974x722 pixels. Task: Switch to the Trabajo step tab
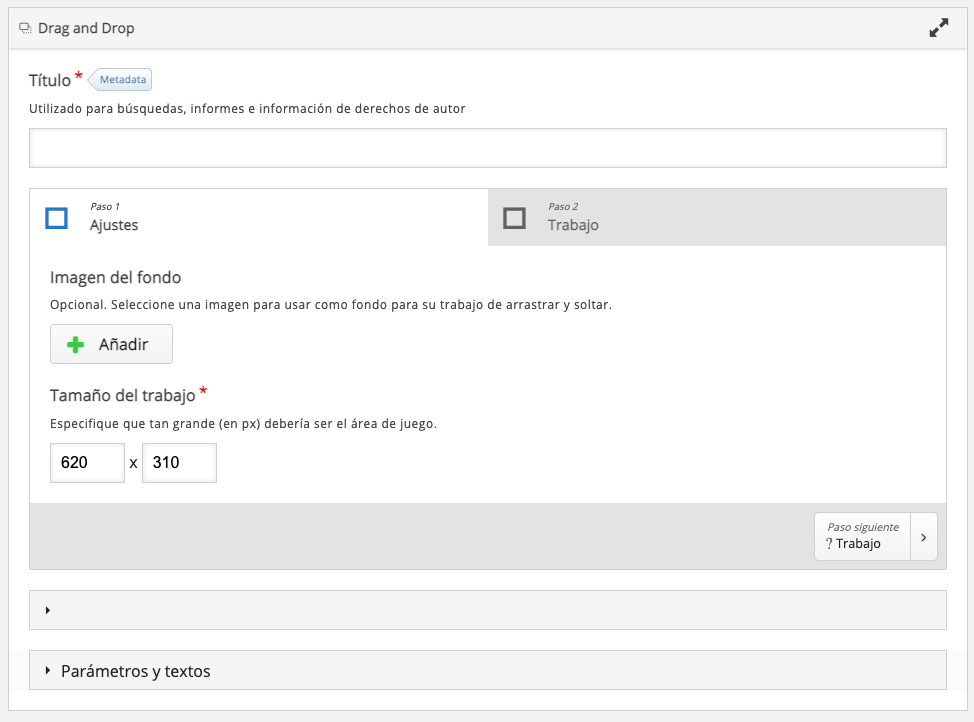[x=717, y=217]
